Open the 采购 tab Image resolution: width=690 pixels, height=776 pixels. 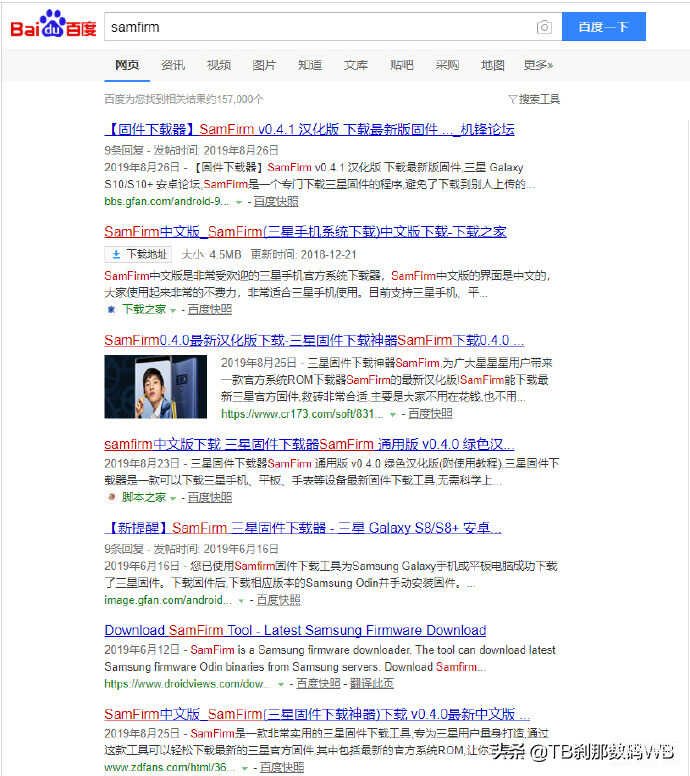(447, 65)
